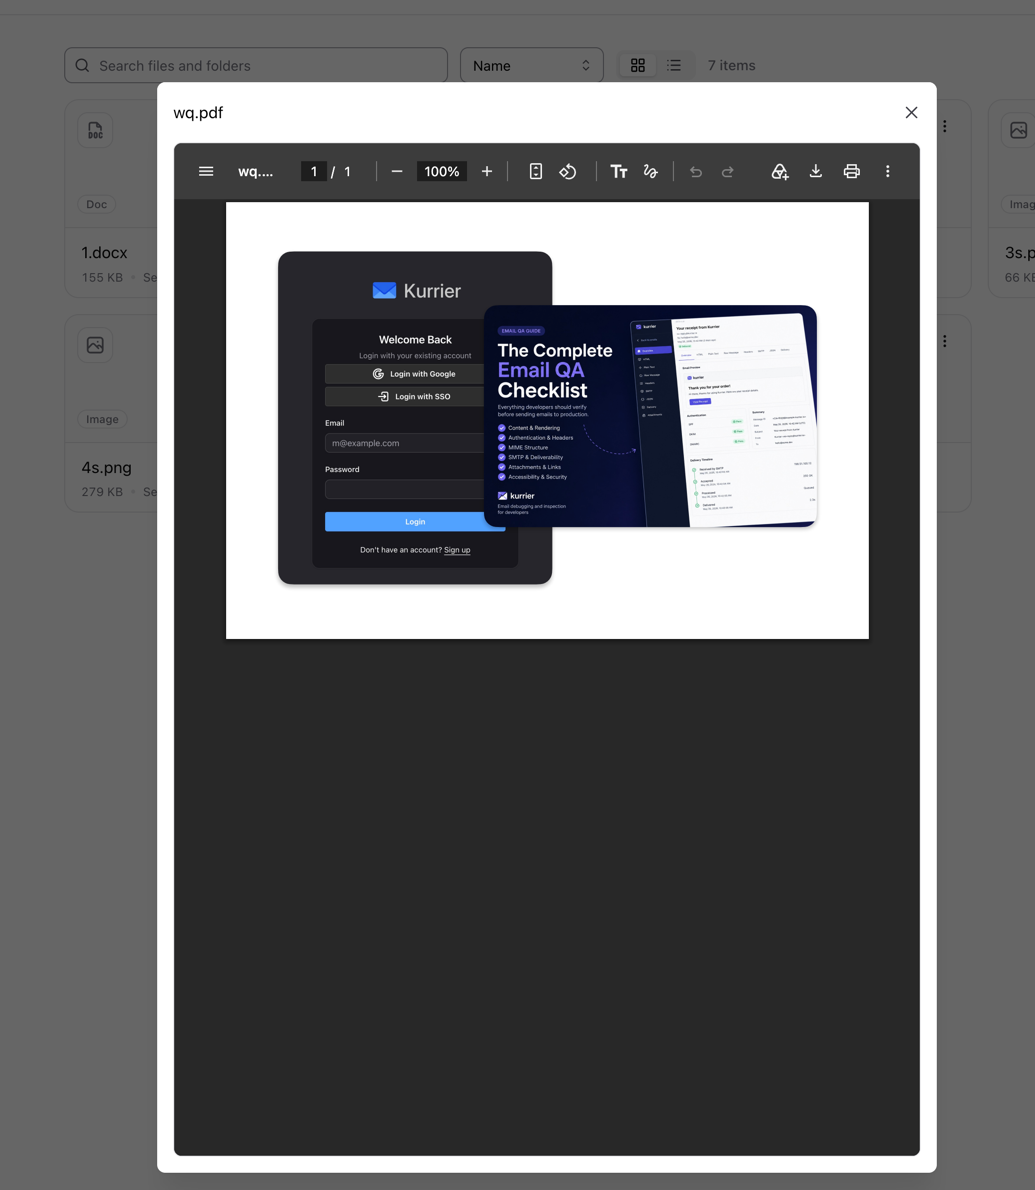This screenshot has width=1035, height=1190.
Task: Open the 4s.png file card
Action: pyautogui.click(x=111, y=414)
